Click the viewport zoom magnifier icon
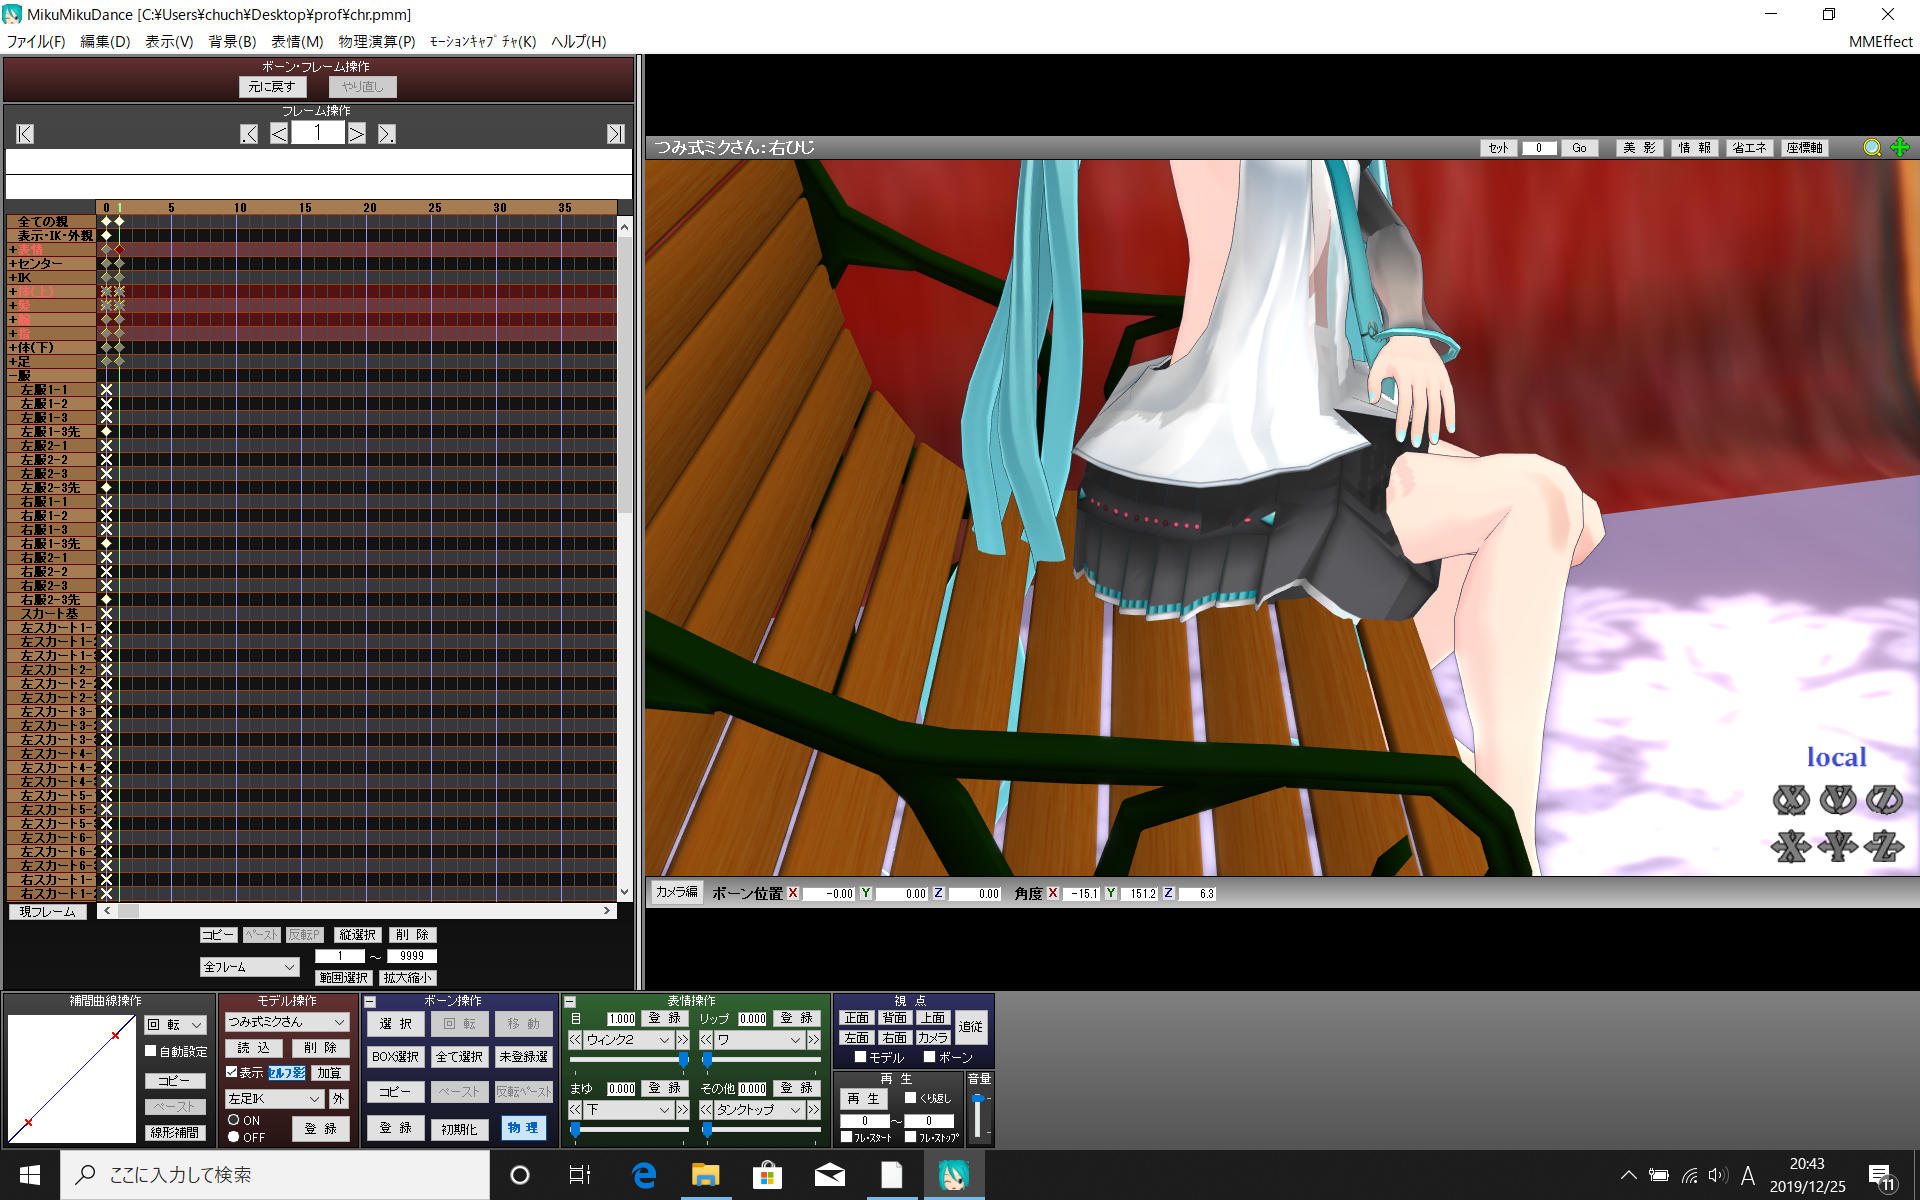The image size is (1920, 1200). 1872,148
